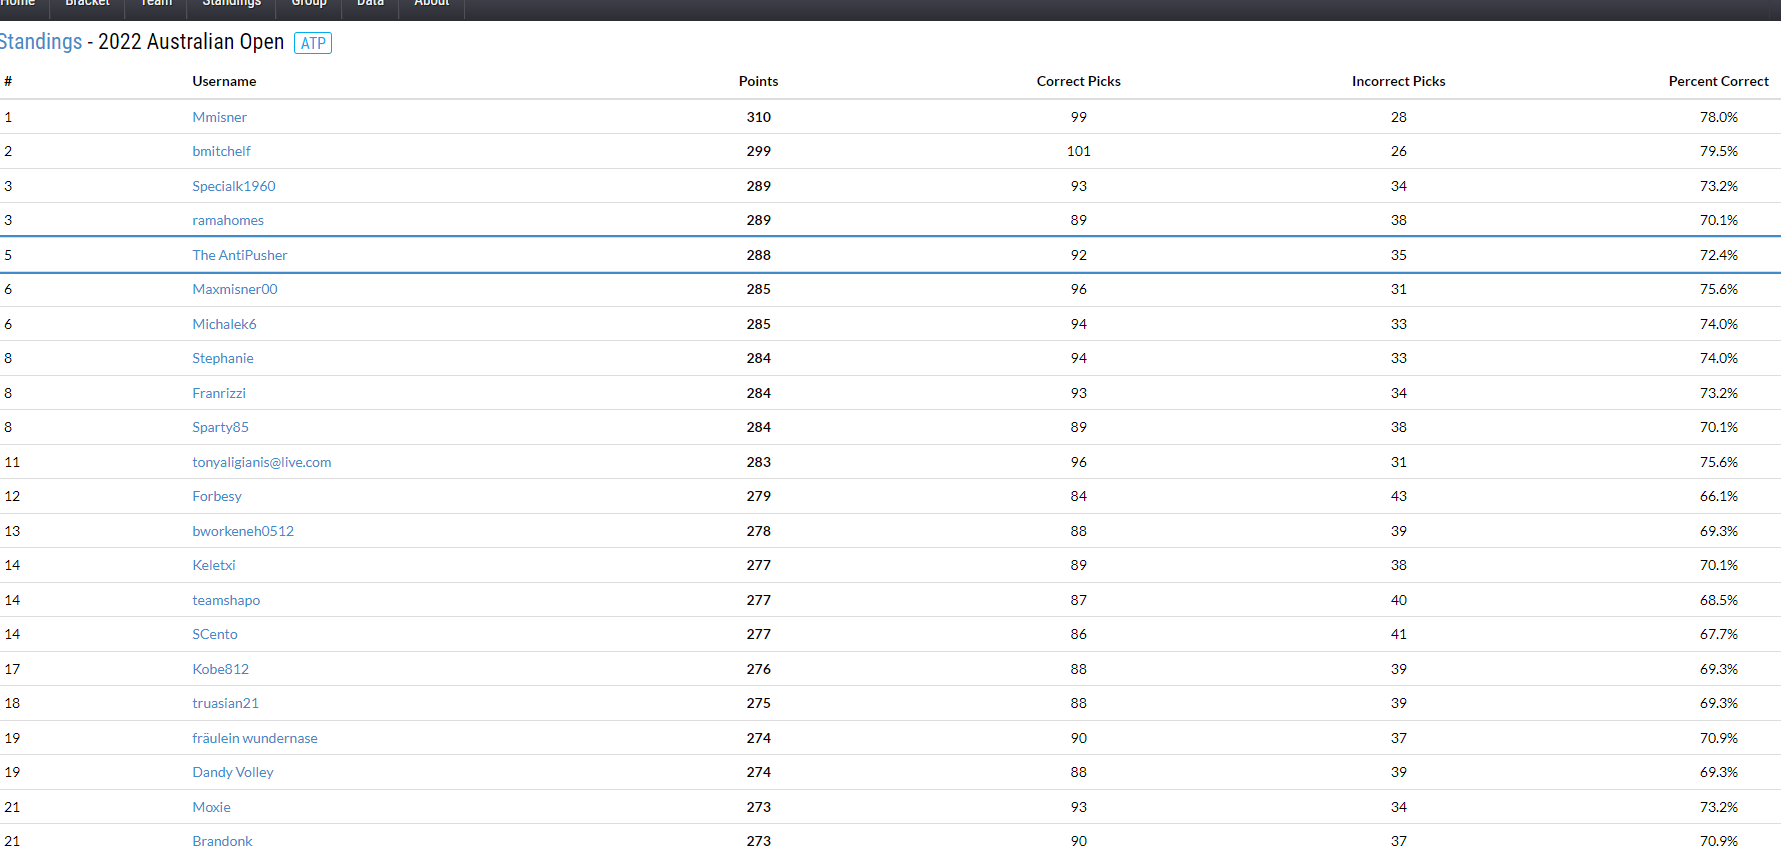Open the Specialk1960 username link

point(233,186)
